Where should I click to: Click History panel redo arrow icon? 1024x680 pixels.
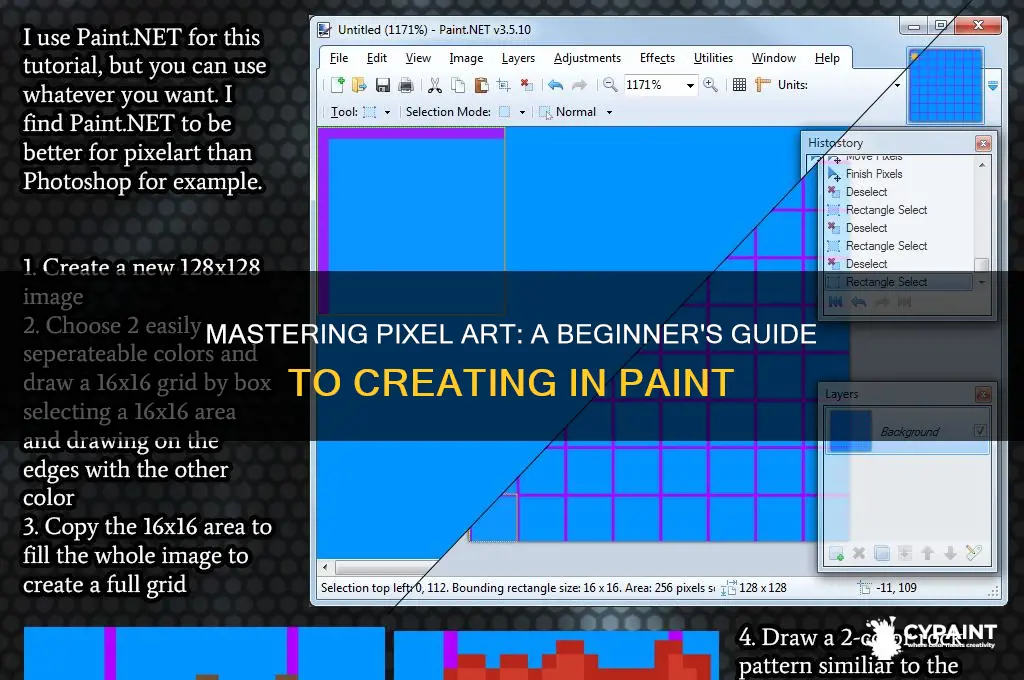(x=882, y=302)
